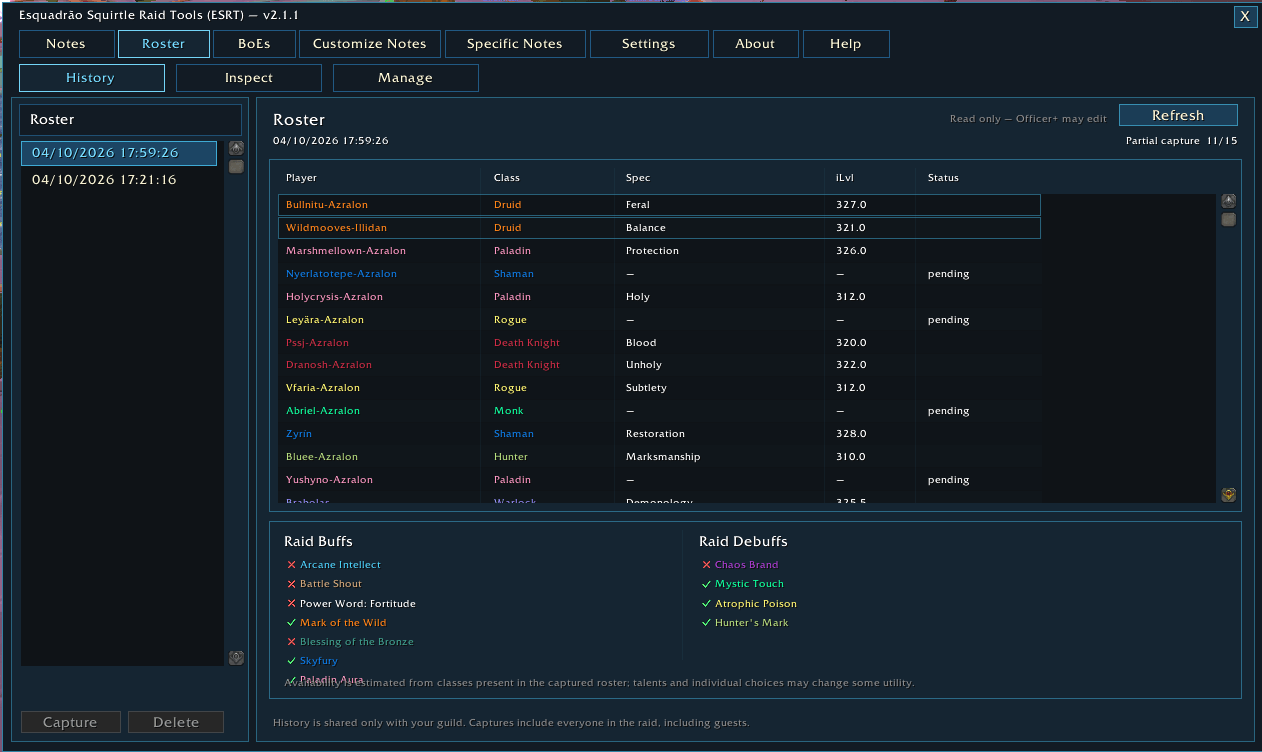Click the history list scroll down arrow
The image size is (1262, 752).
pyautogui.click(x=236, y=657)
